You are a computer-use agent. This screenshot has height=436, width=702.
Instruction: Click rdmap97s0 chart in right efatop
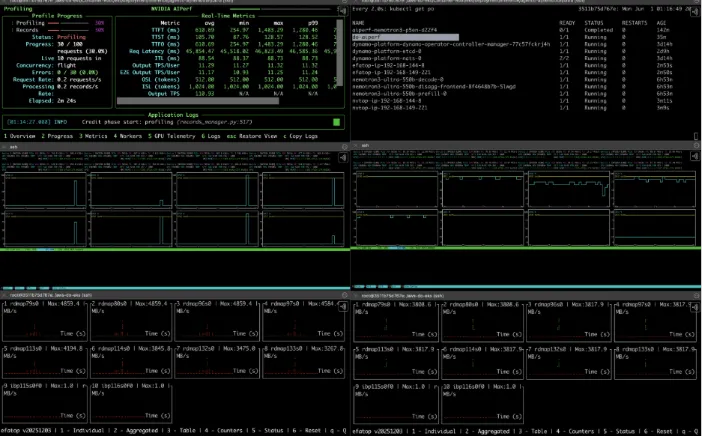(655, 322)
